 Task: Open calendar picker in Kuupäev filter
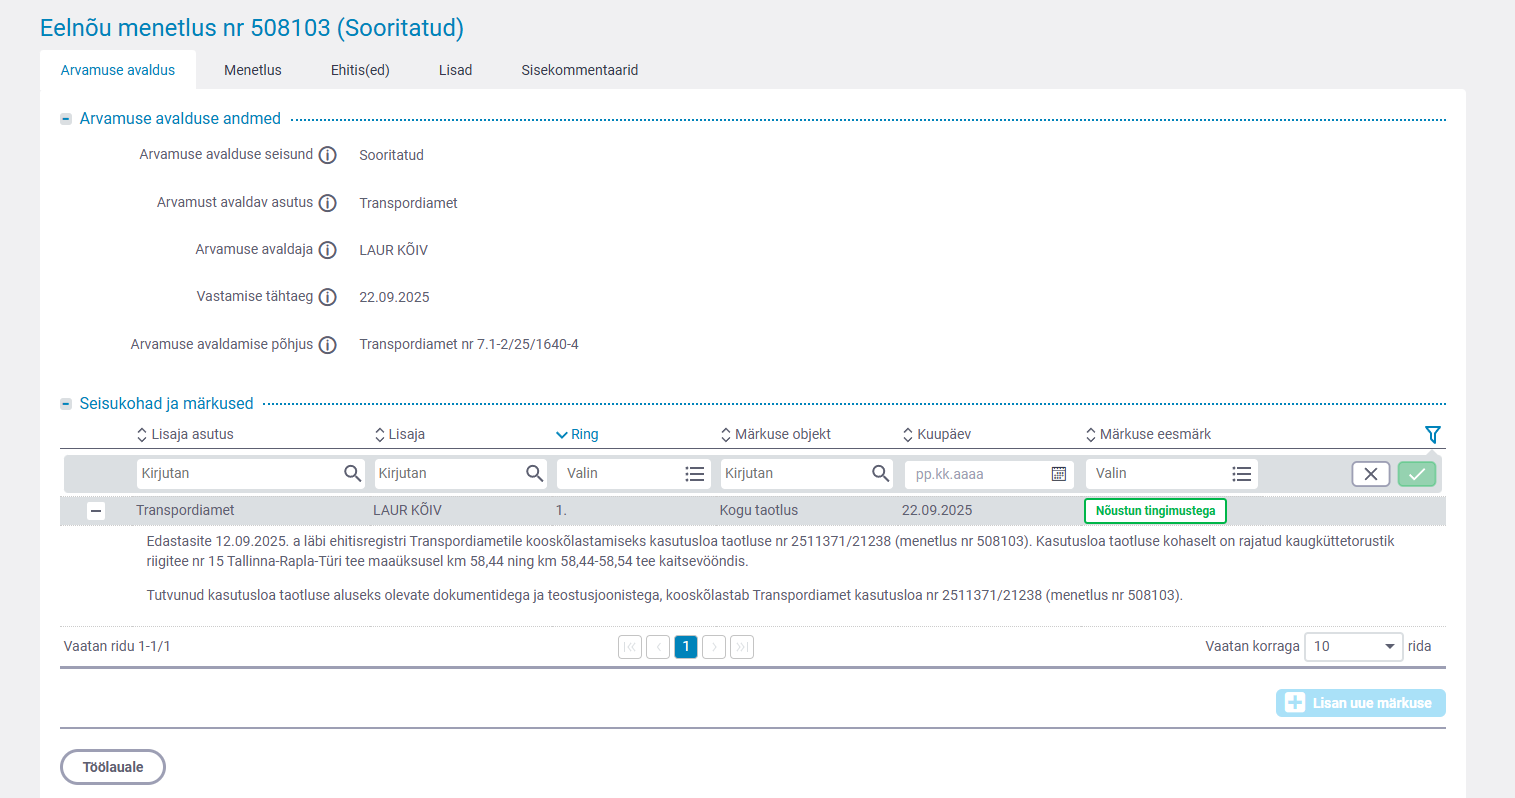point(1058,474)
